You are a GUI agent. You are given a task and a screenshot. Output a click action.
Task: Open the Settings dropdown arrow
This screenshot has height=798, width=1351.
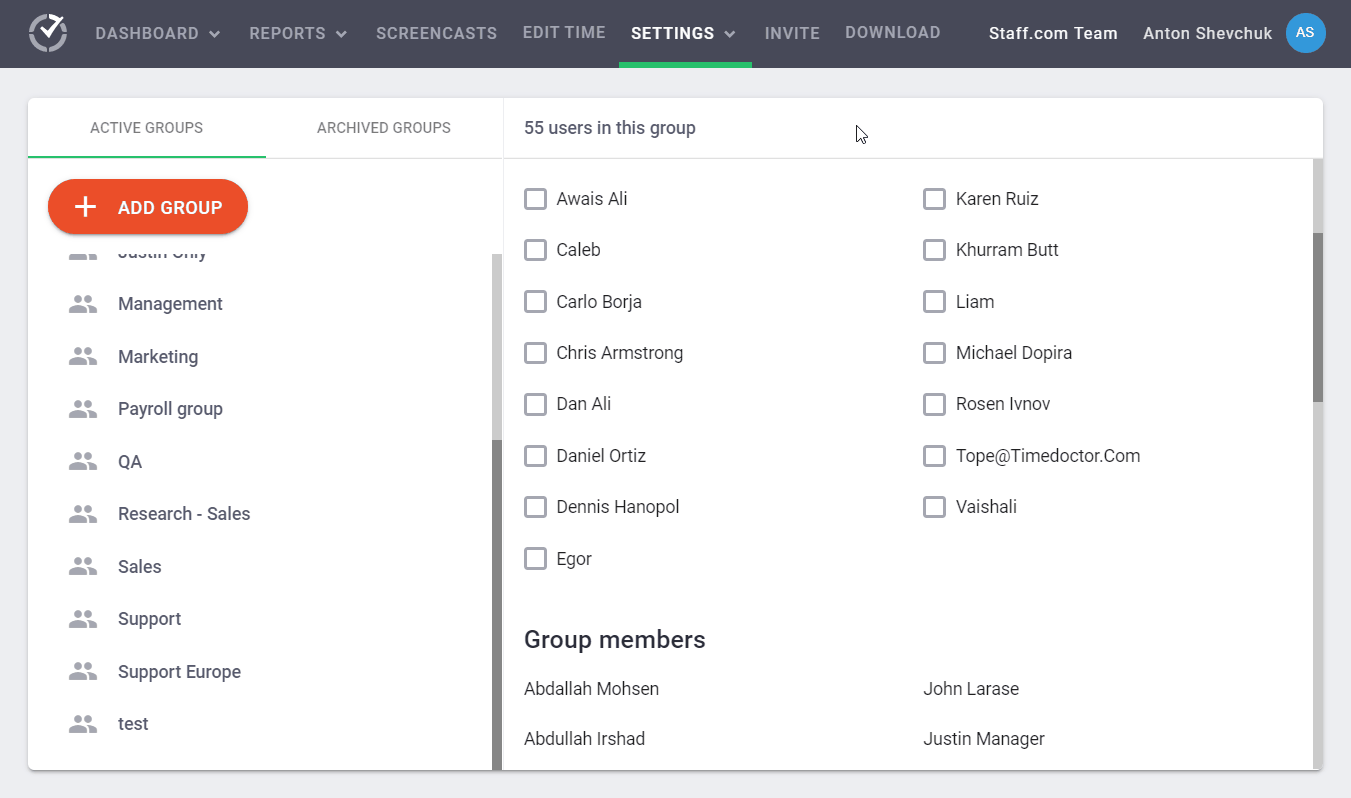pyautogui.click(x=730, y=34)
